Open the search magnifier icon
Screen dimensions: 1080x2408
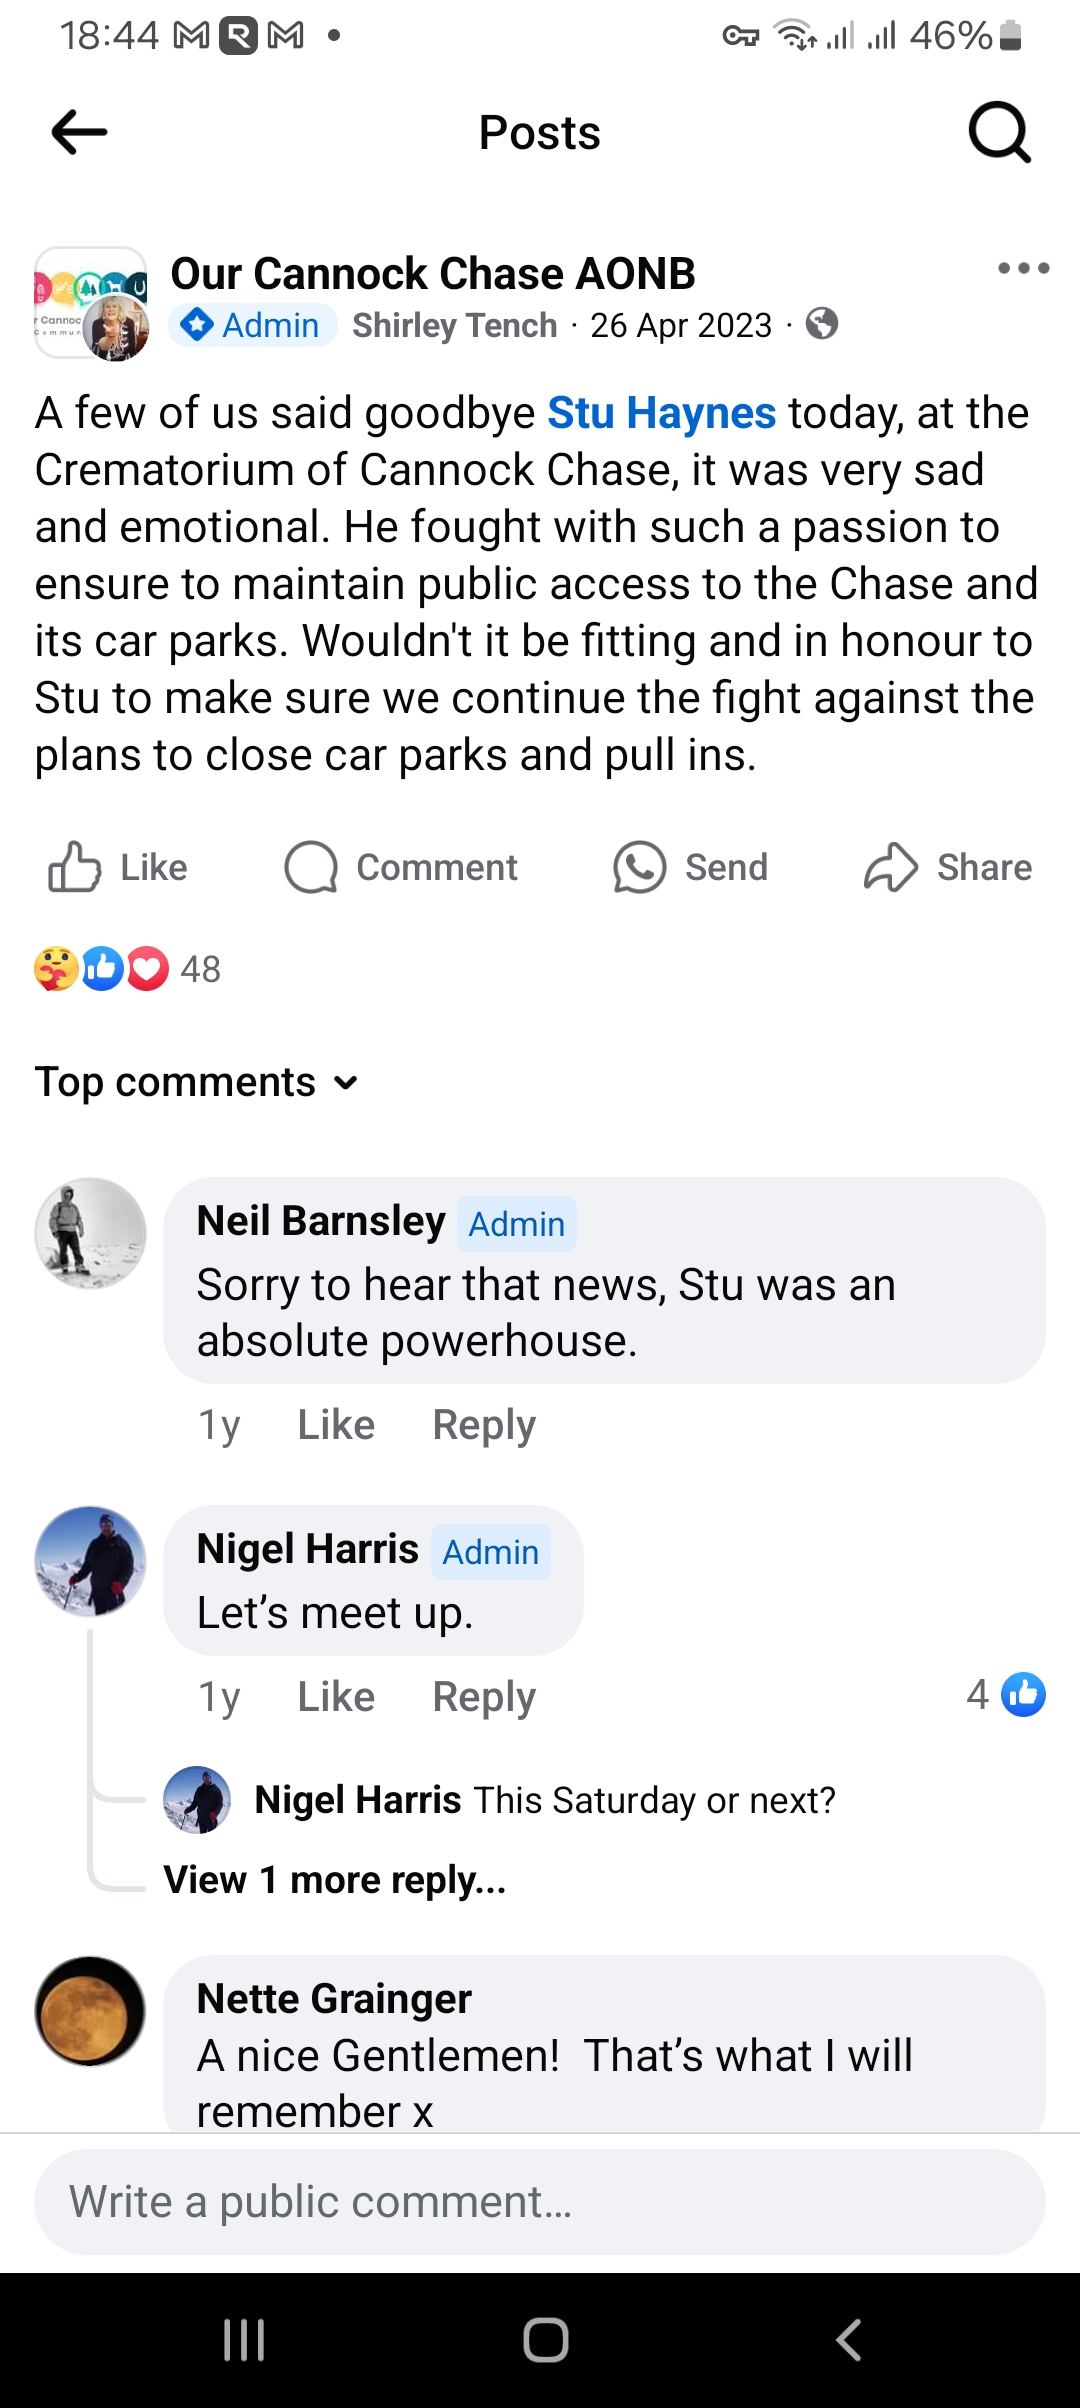[999, 132]
